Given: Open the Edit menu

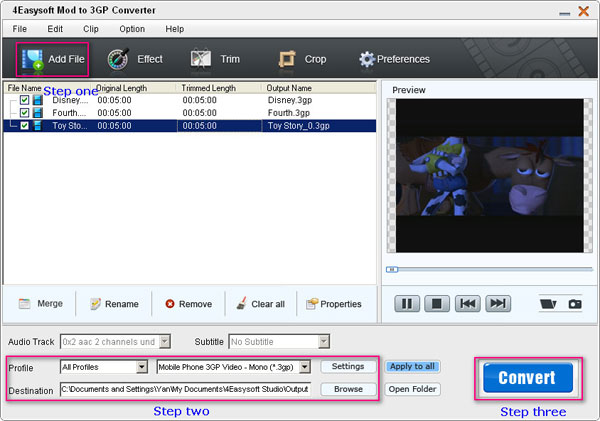Looking at the screenshot, I should (x=55, y=29).
